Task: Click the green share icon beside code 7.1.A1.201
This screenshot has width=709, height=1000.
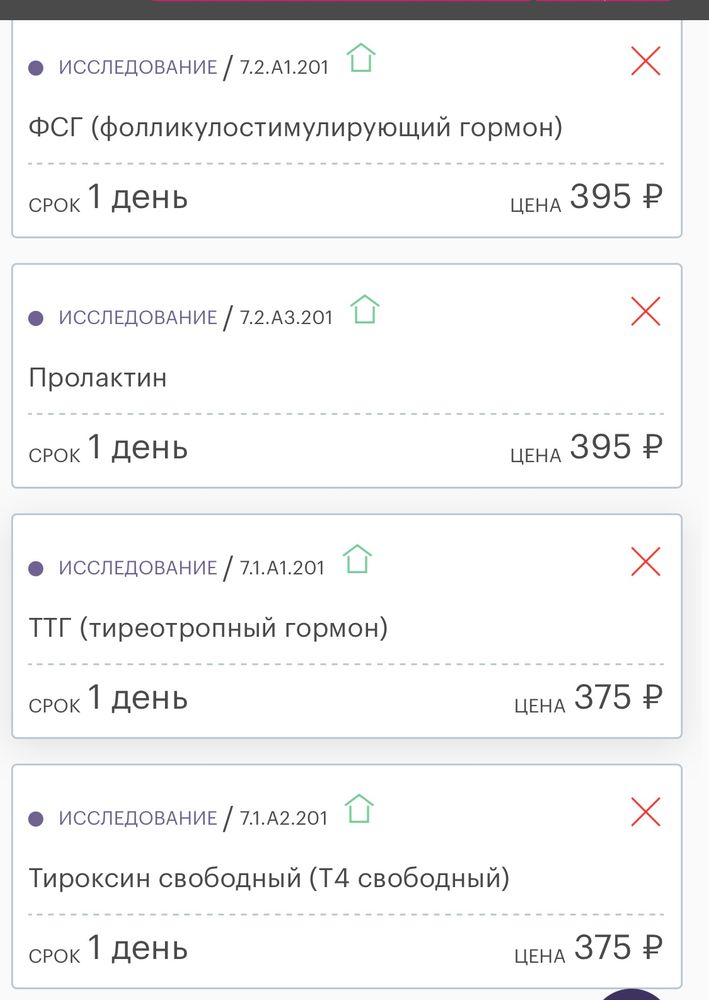Action: (x=356, y=561)
